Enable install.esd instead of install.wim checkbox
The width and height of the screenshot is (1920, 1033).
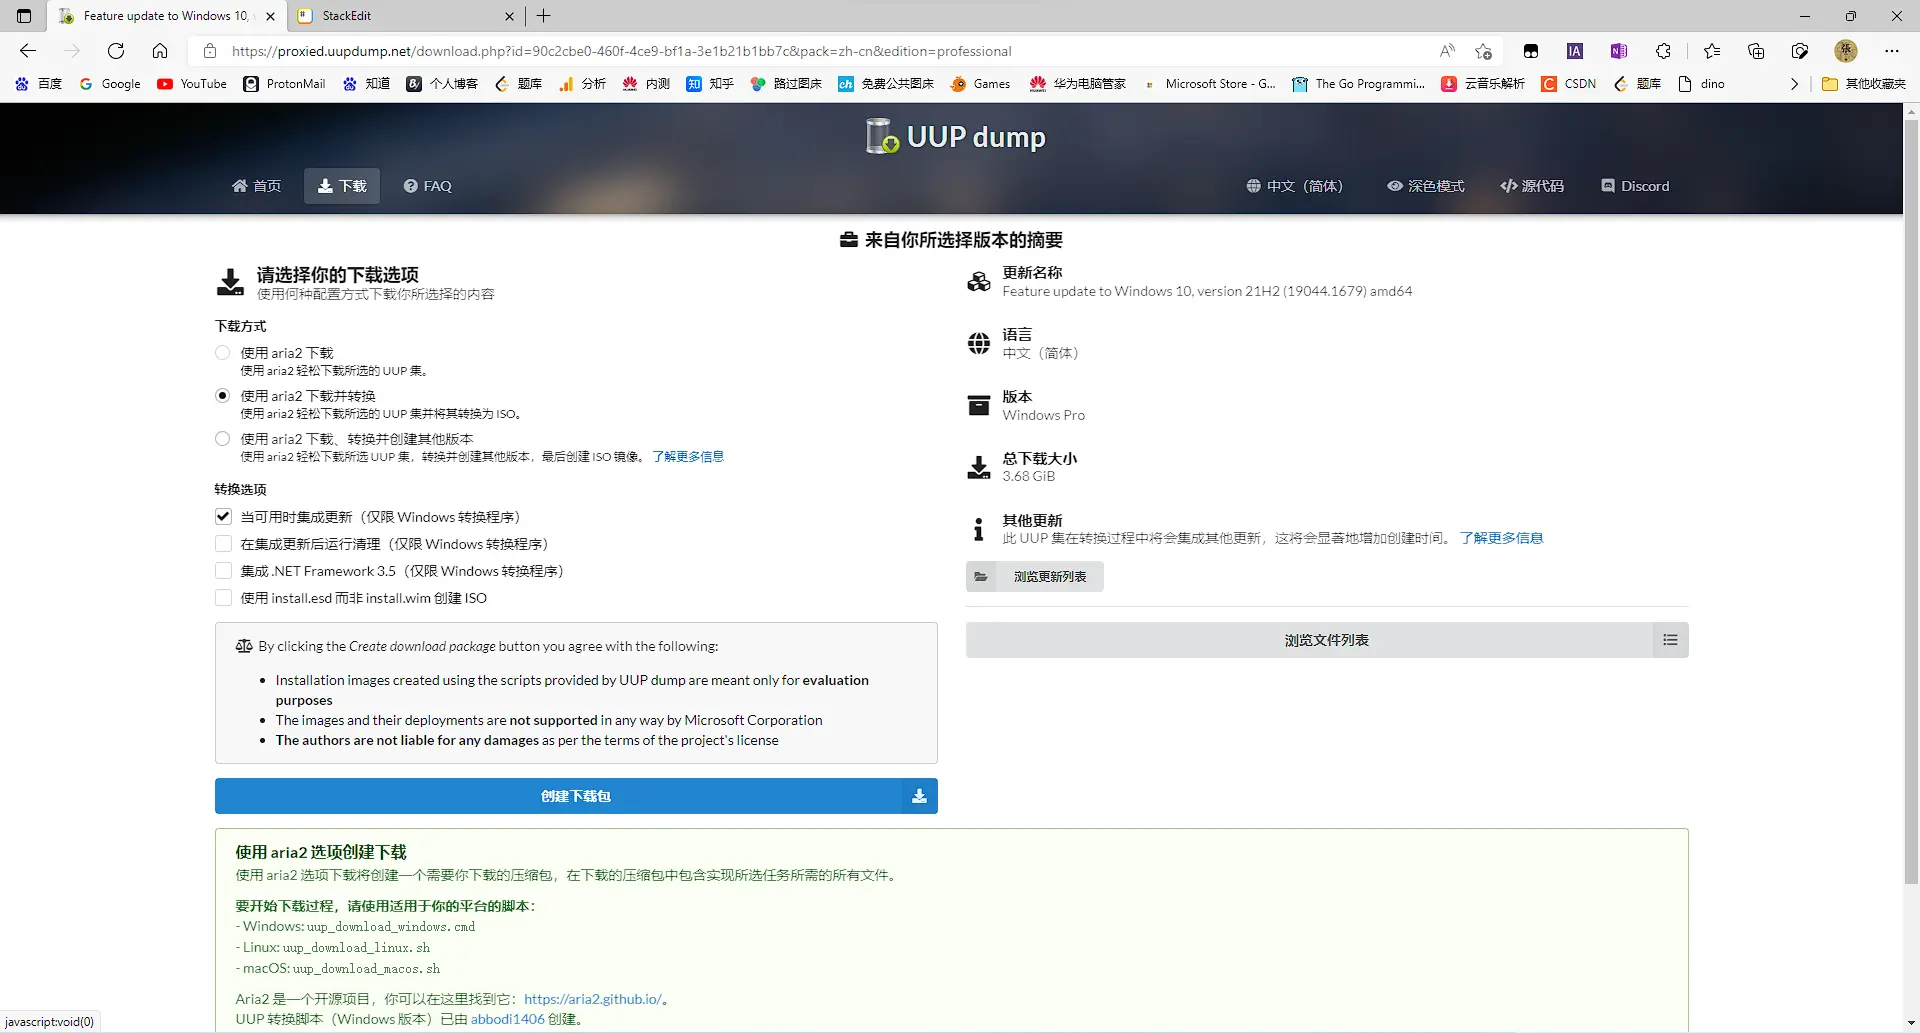click(223, 598)
